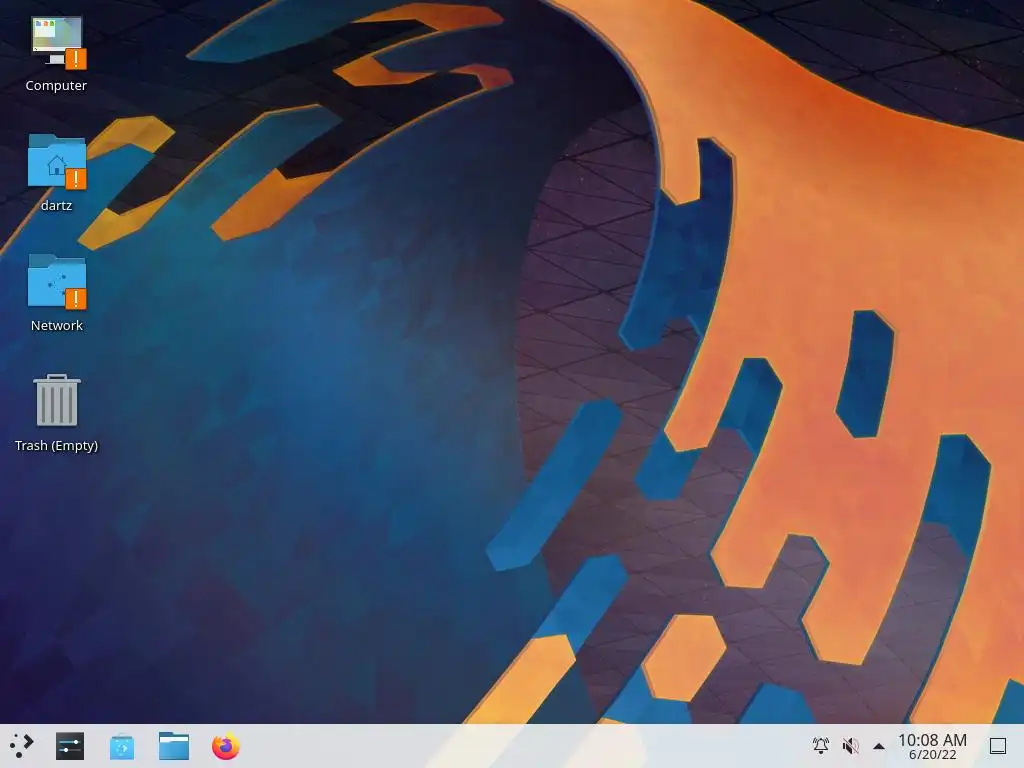Click the muted audio volume tray icon
This screenshot has height=768, width=1024.
[x=850, y=745]
